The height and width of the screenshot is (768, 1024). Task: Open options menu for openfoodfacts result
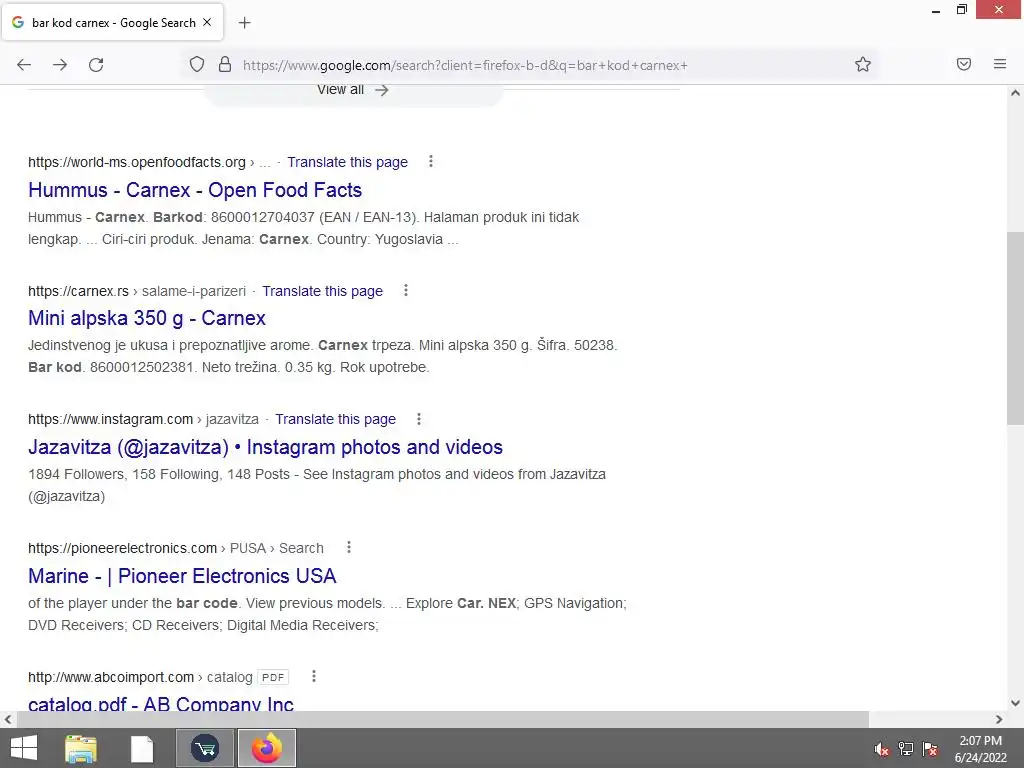click(430, 161)
